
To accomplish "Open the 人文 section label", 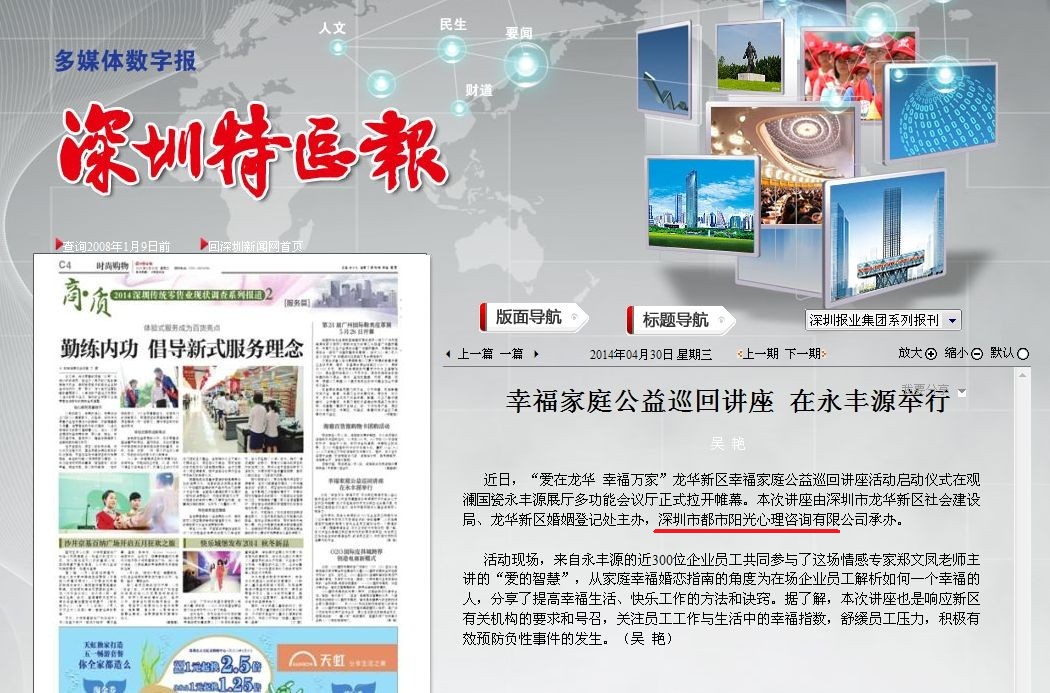I will [332, 28].
